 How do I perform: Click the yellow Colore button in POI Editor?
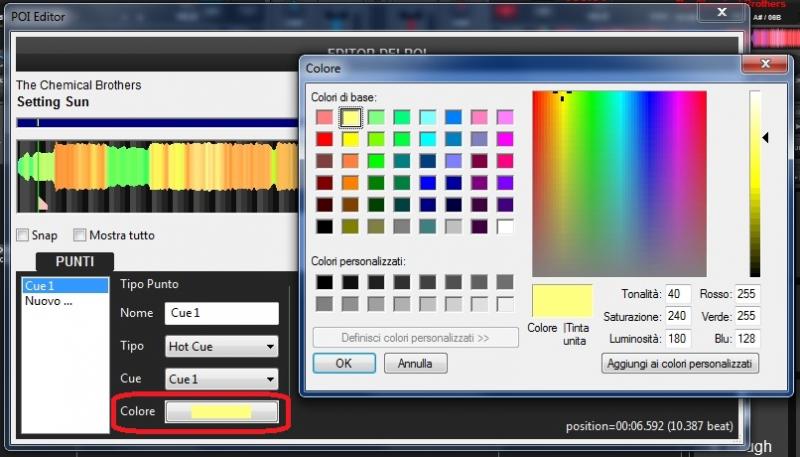coord(222,412)
